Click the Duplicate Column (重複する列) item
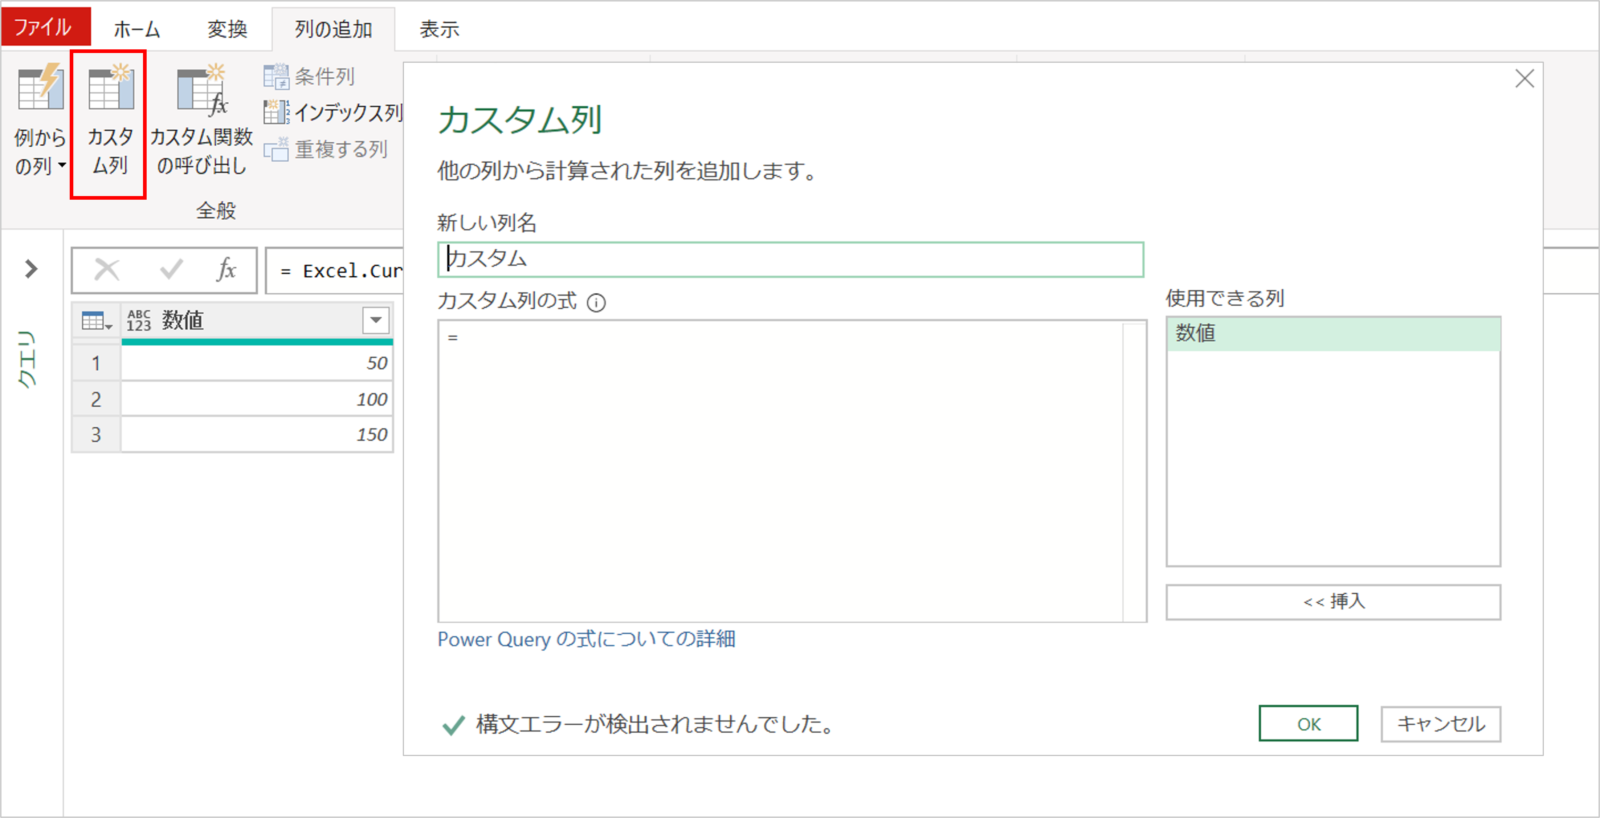 325,149
